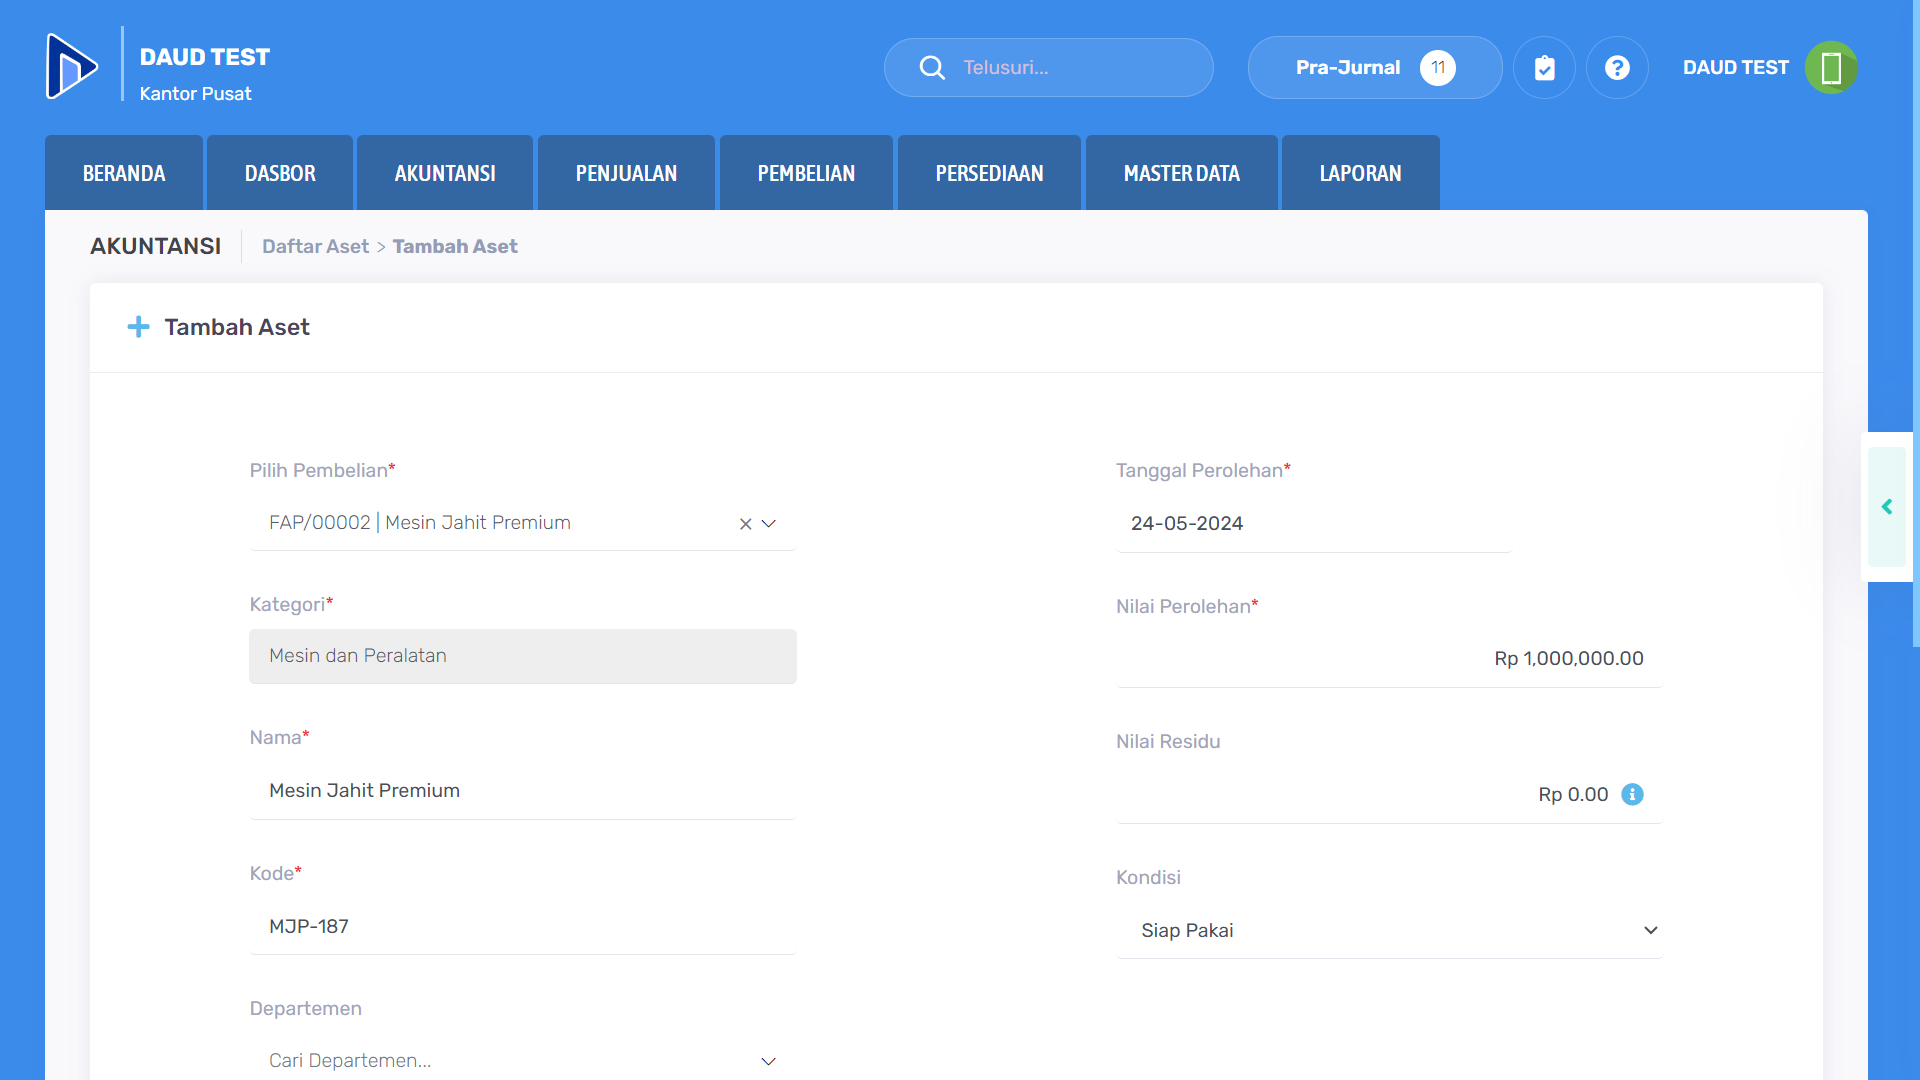This screenshot has height=1080, width=1920.
Task: Click the Nilai Residu amount field
Action: 1389,794
